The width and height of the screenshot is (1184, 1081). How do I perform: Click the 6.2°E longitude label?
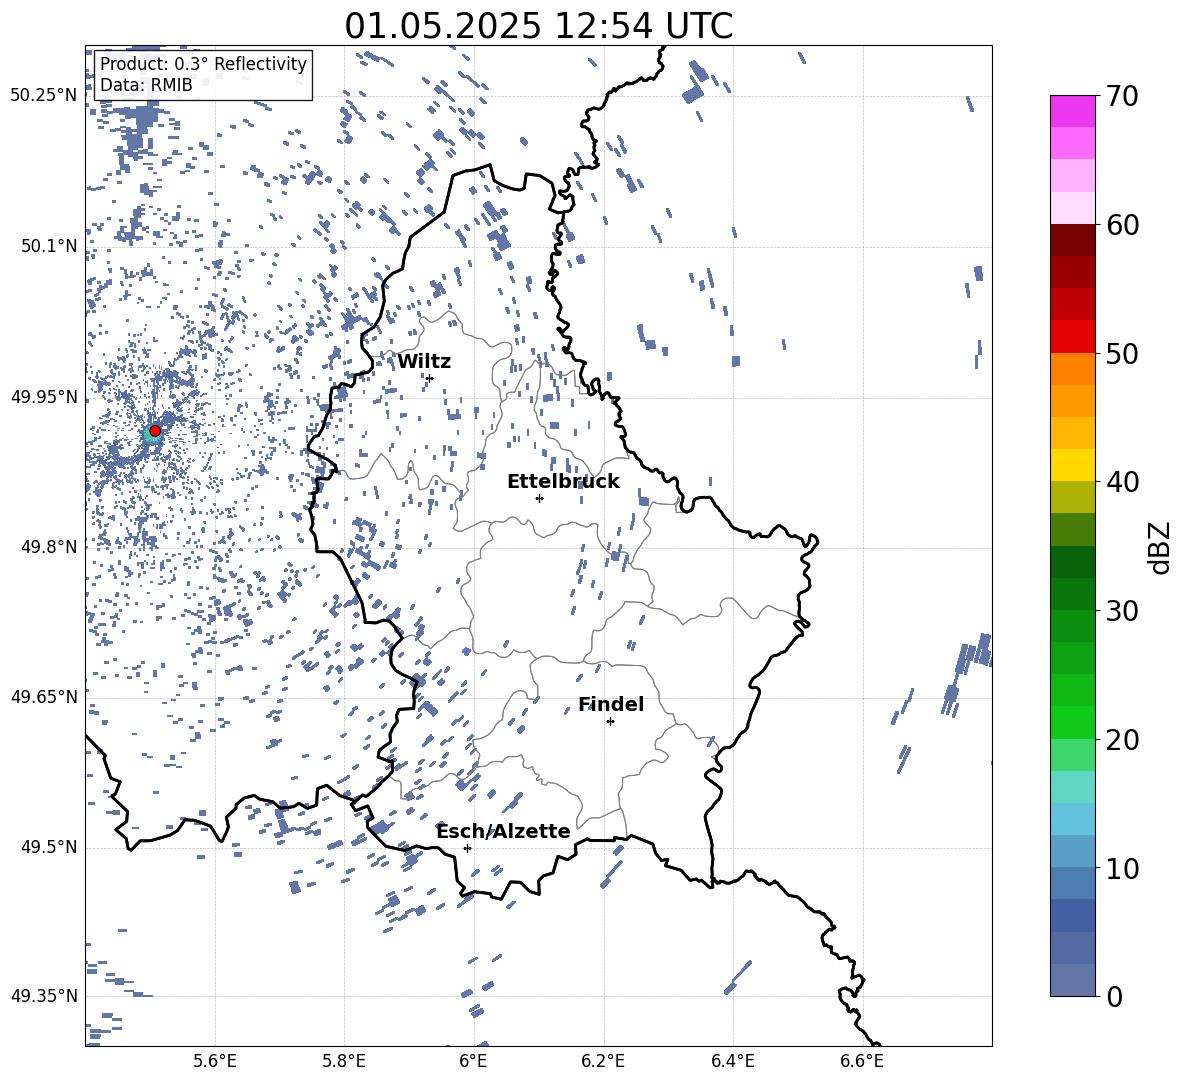coord(603,1061)
